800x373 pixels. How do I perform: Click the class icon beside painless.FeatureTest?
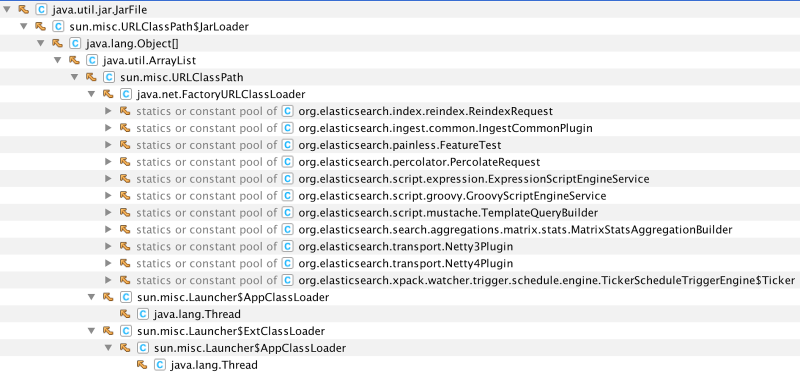(288, 145)
